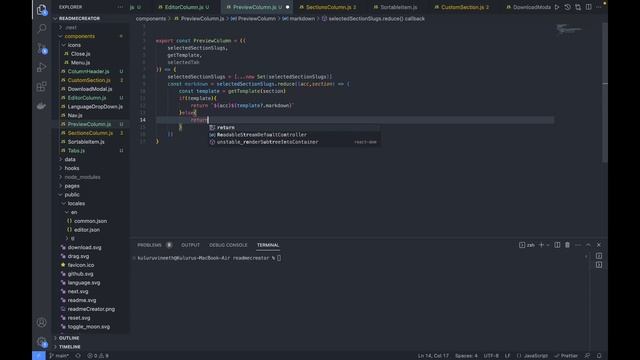Expand the hooks folder
The height and width of the screenshot is (360, 640).
tap(72, 168)
